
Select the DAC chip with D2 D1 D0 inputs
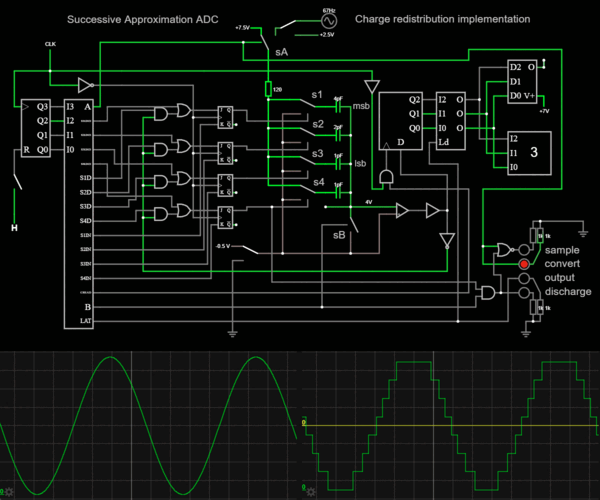tap(522, 81)
